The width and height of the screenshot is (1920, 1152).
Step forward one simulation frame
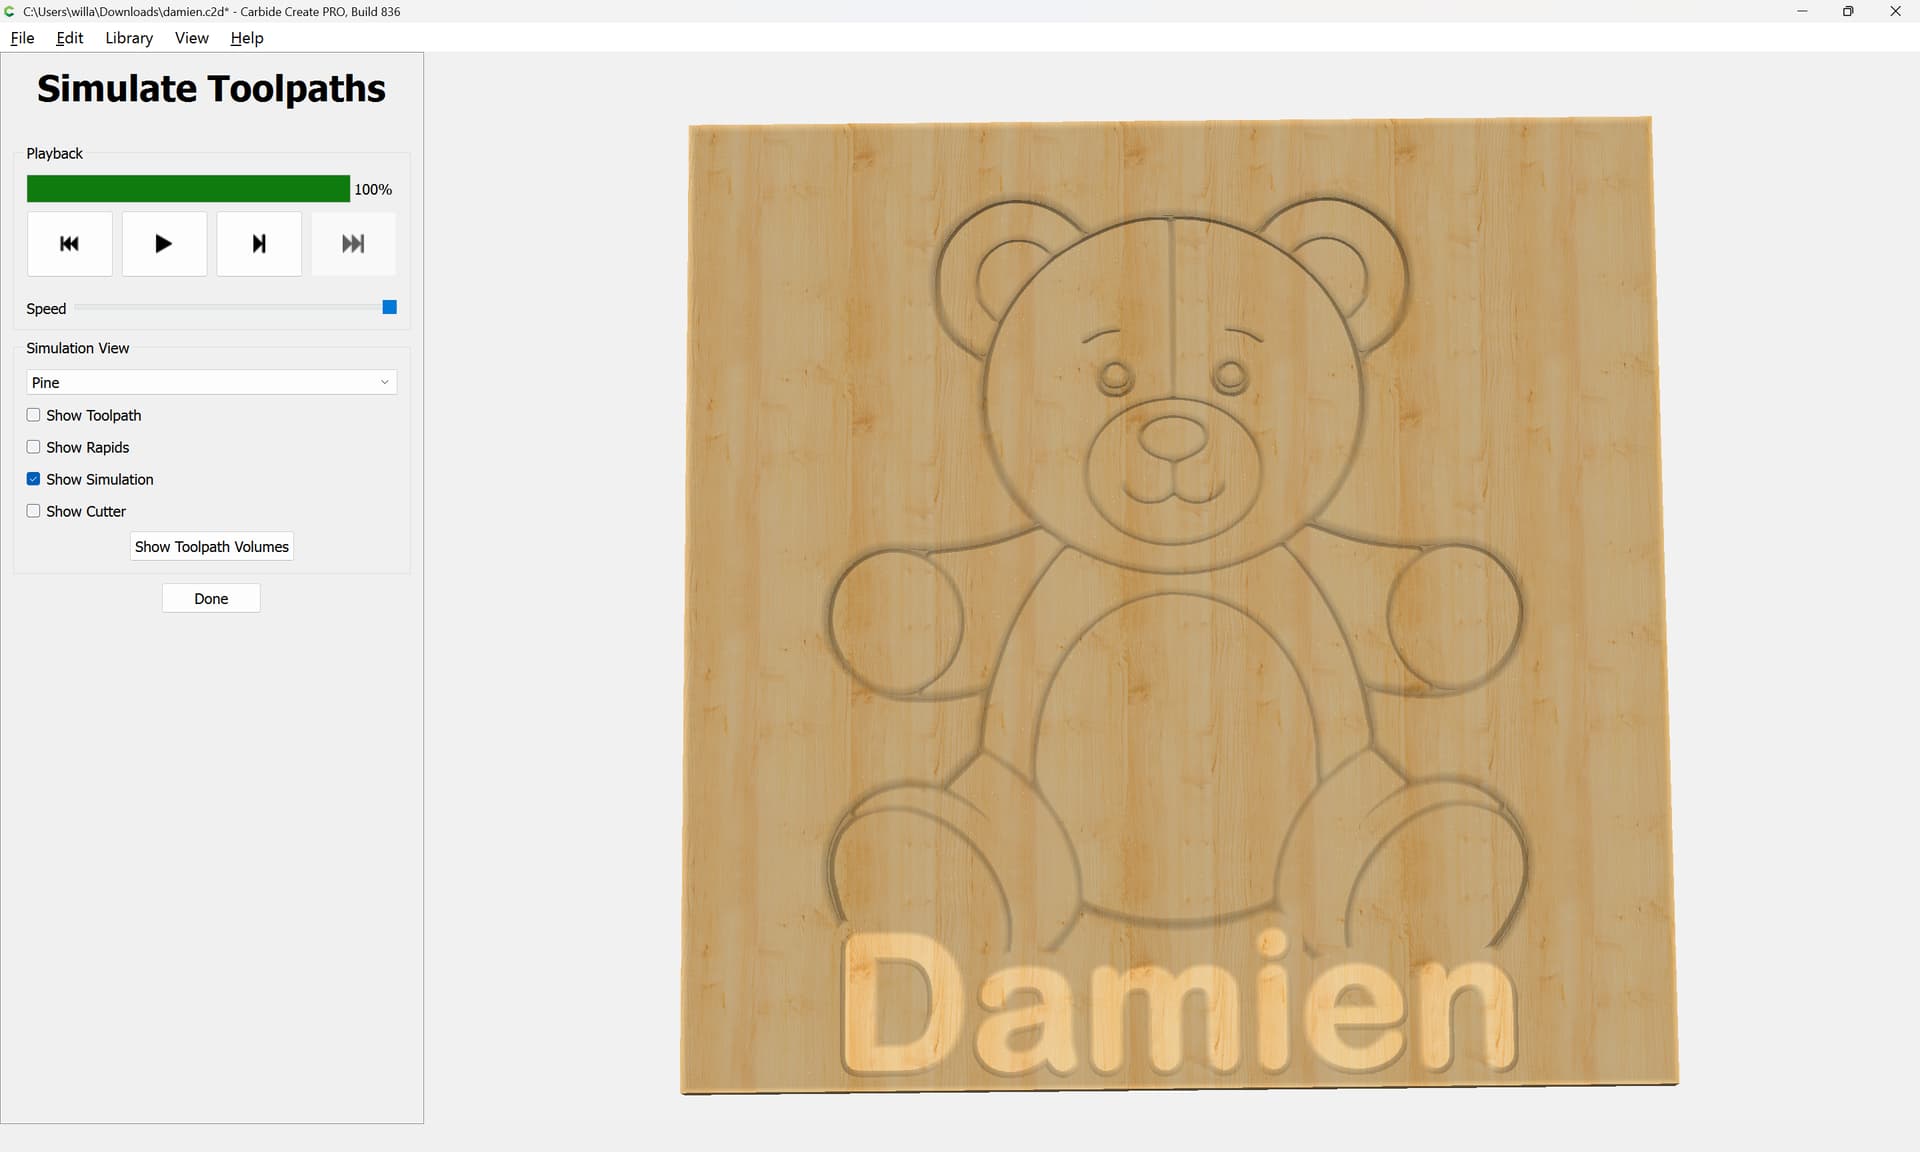point(259,244)
